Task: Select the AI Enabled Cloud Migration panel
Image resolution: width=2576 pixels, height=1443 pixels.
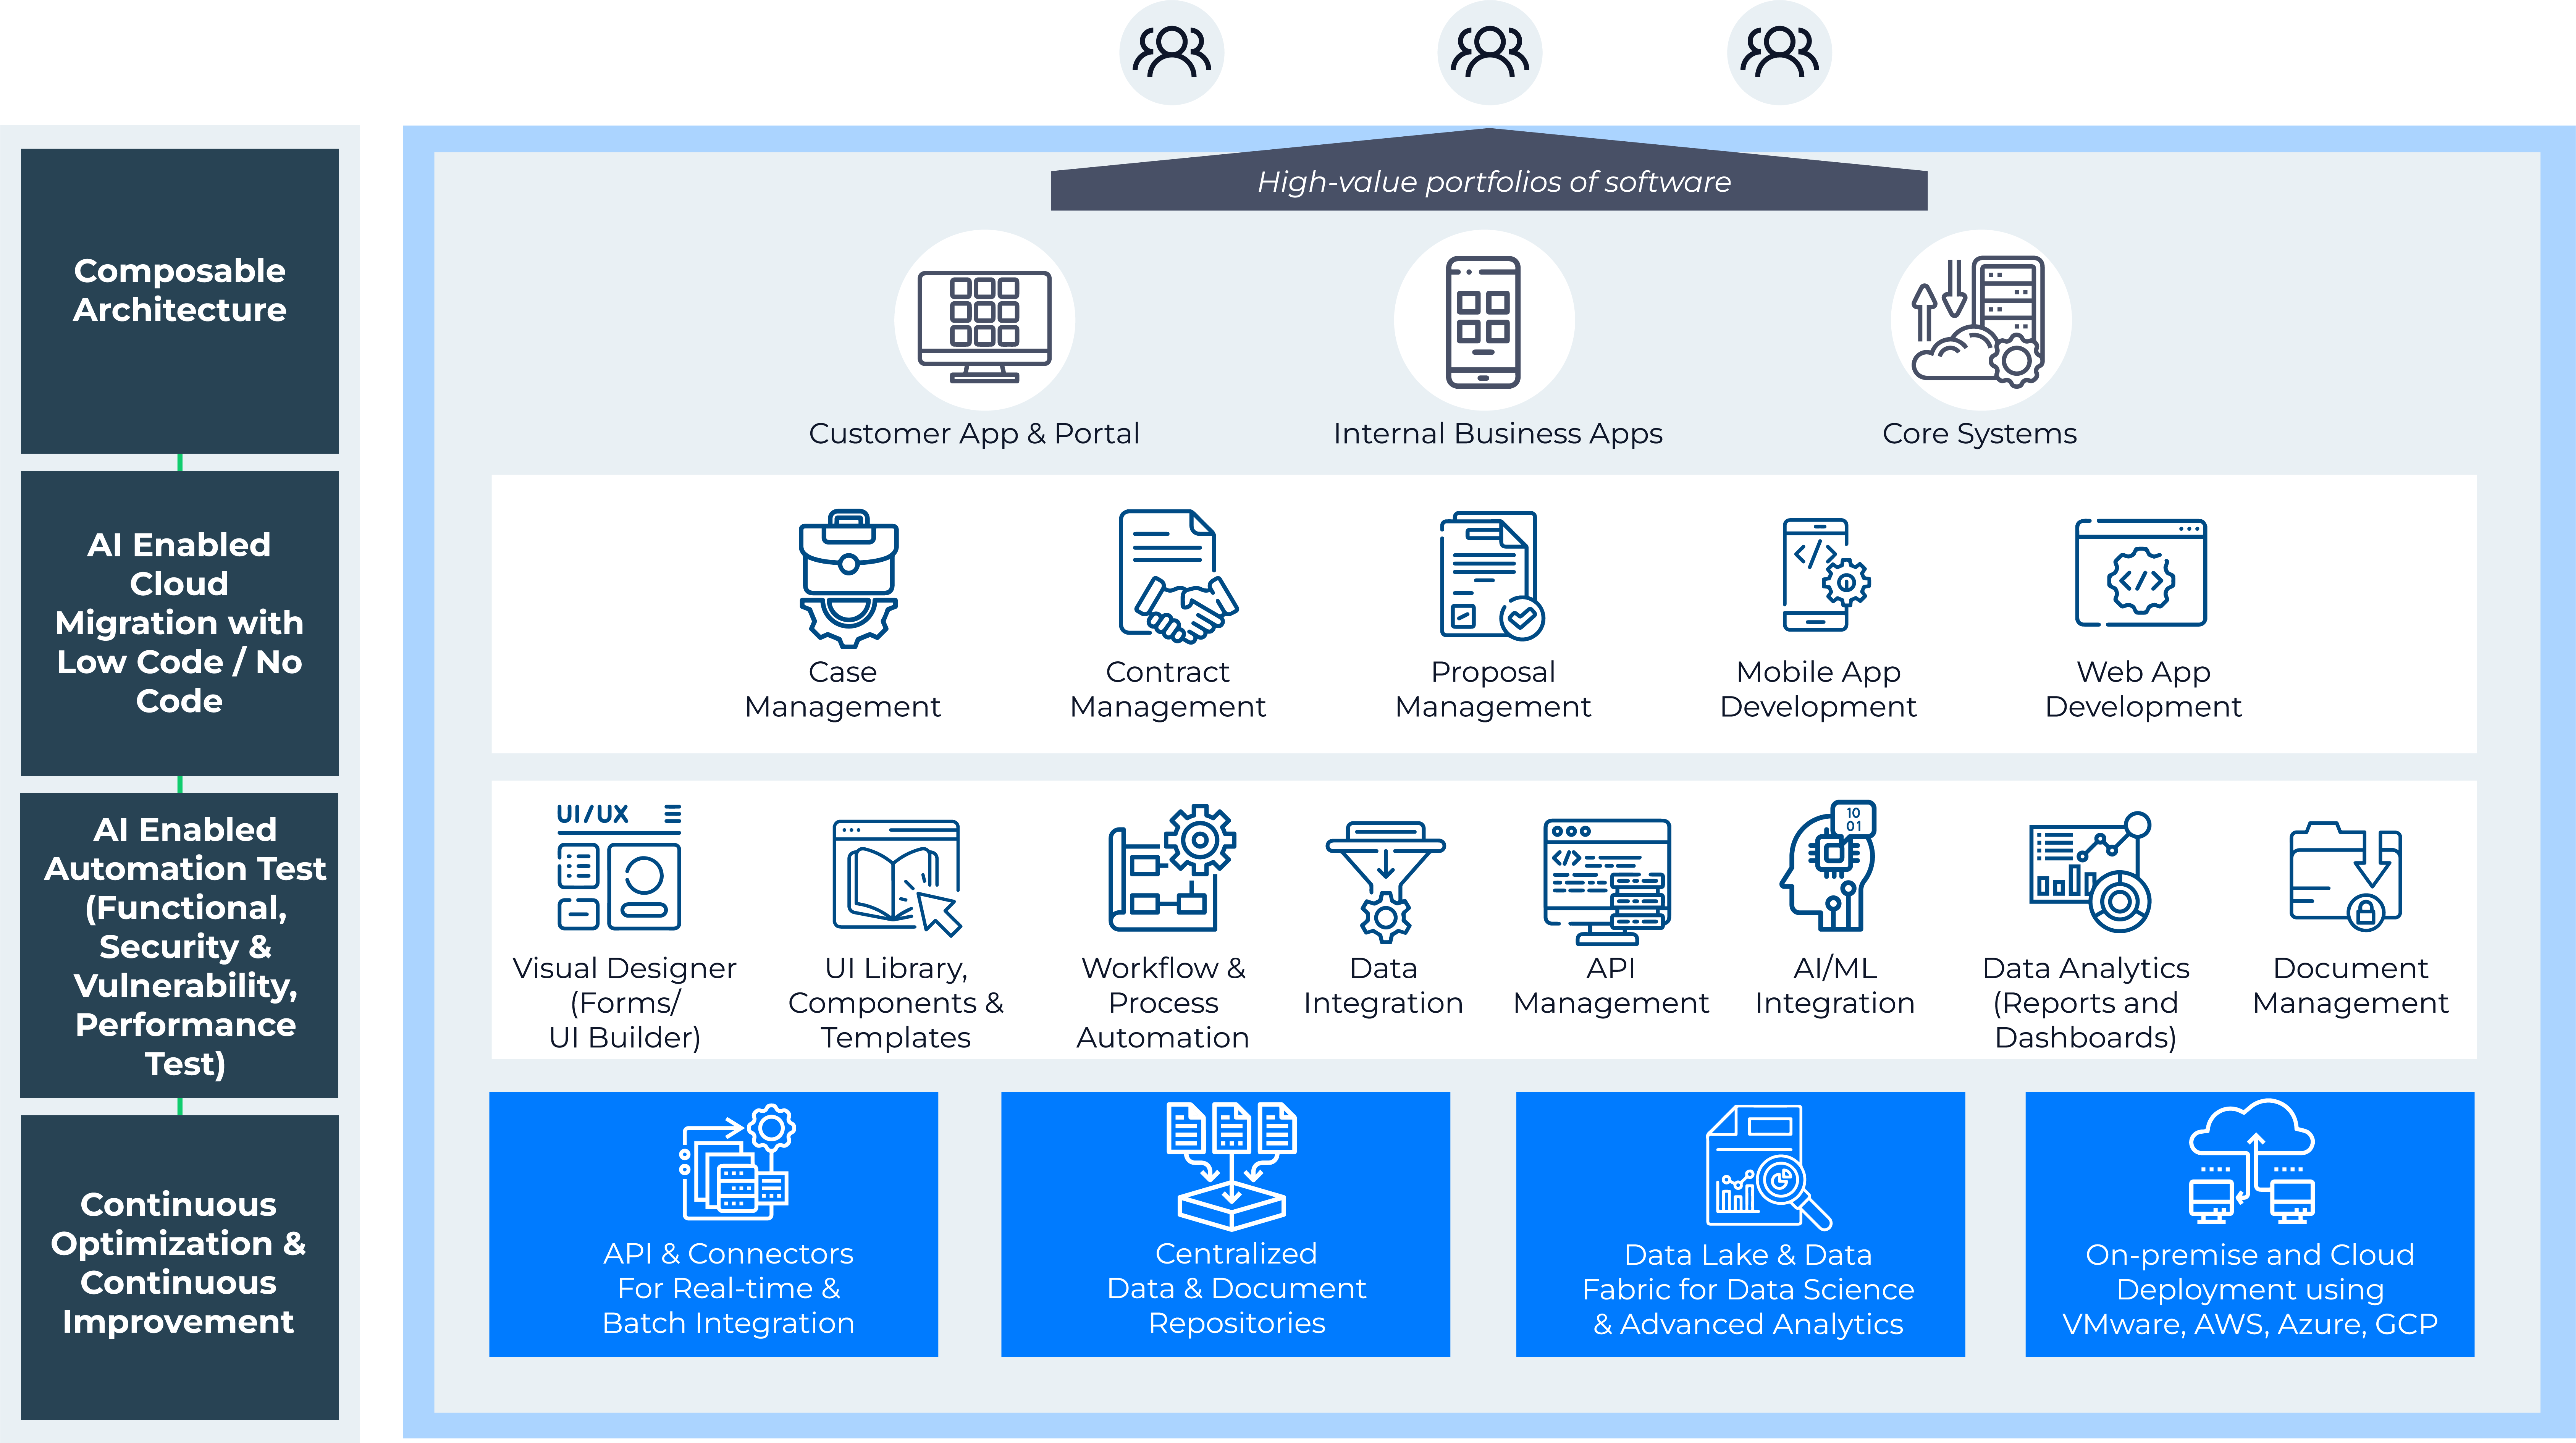Action: click(x=180, y=623)
